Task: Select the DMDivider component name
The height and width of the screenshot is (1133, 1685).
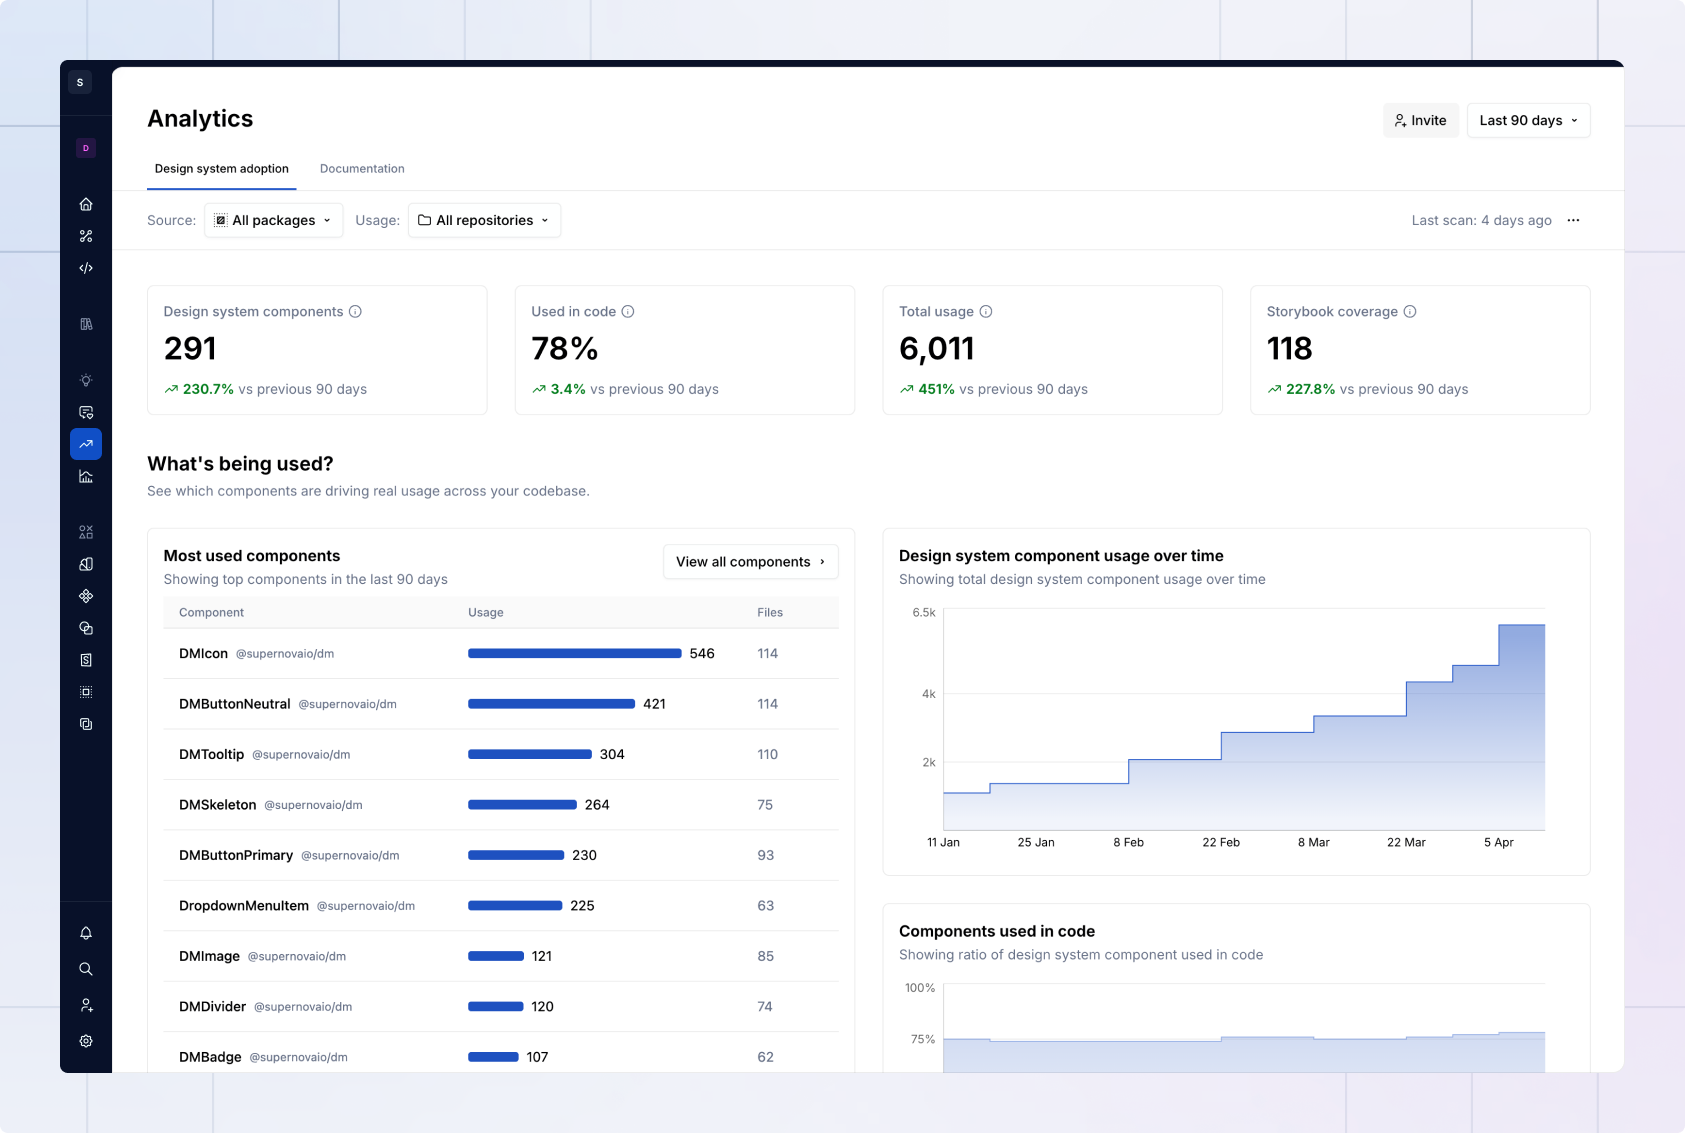Action: point(212,1007)
